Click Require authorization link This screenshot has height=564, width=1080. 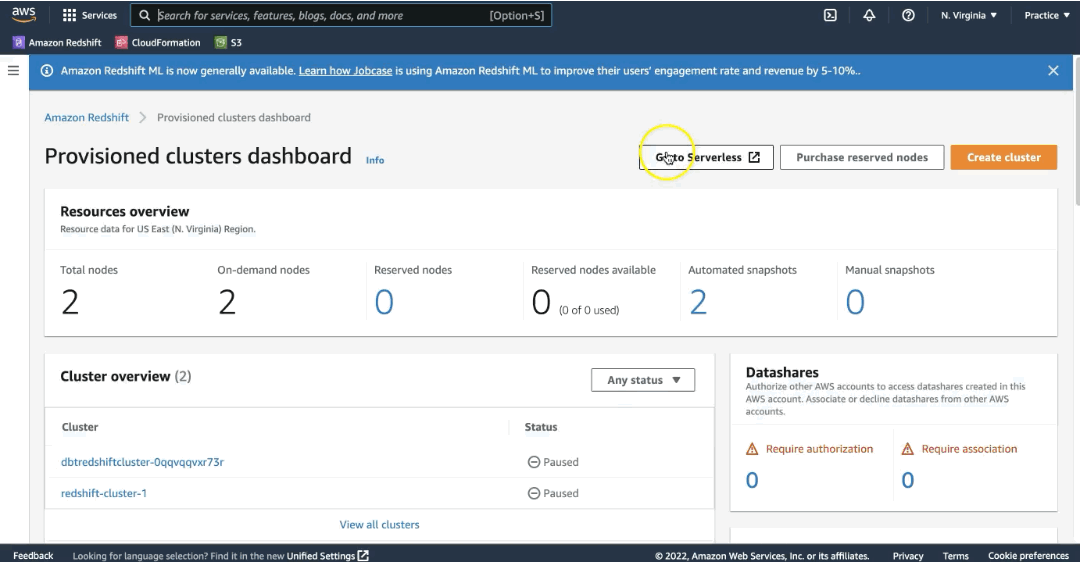click(x=819, y=449)
